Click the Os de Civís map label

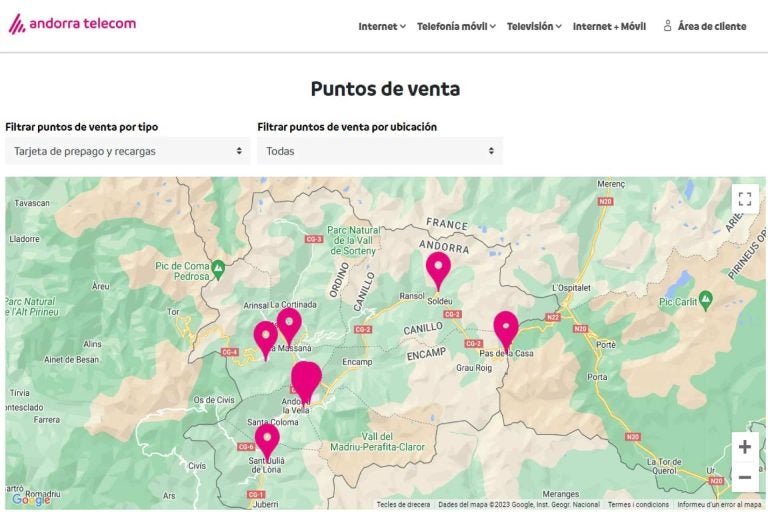coord(214,400)
